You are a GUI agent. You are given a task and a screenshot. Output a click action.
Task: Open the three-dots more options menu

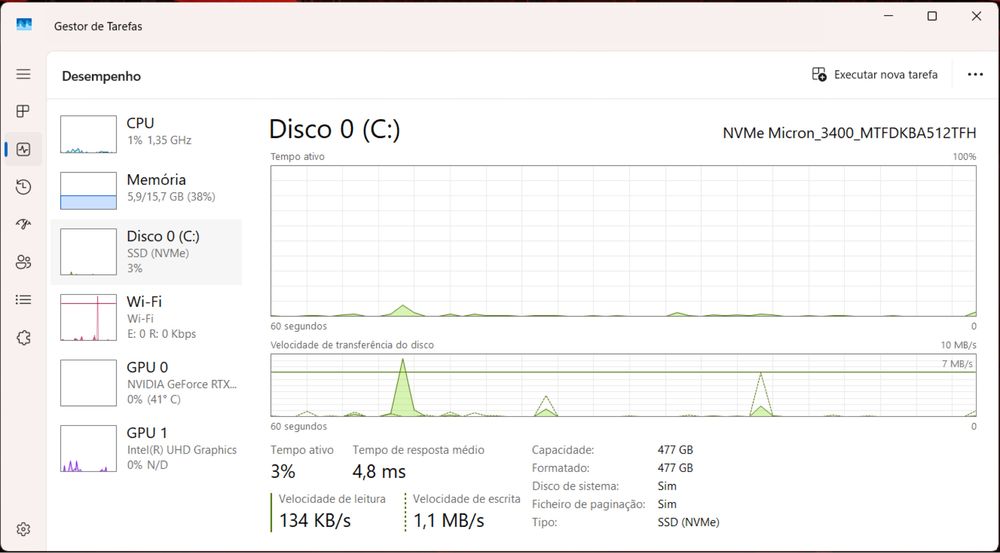point(974,75)
